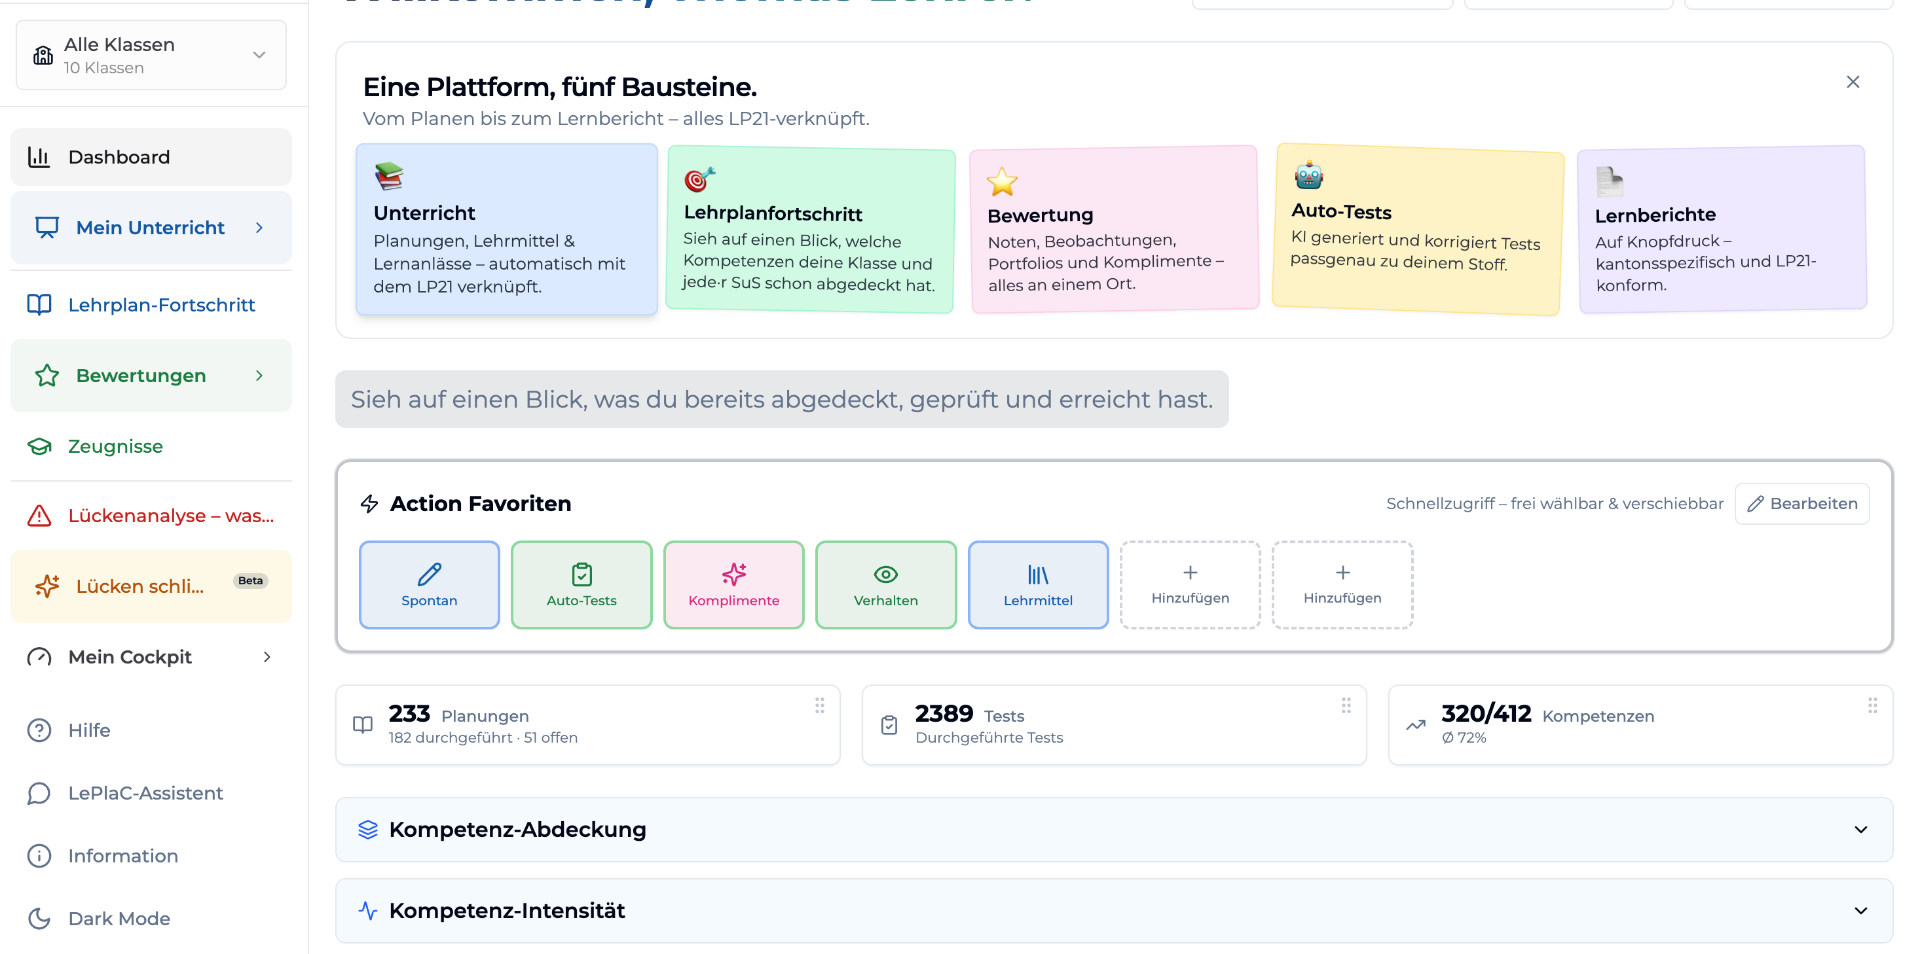Click the clipboard icon on the Tests card
Viewport: 1920px width, 954px height.
click(x=889, y=725)
